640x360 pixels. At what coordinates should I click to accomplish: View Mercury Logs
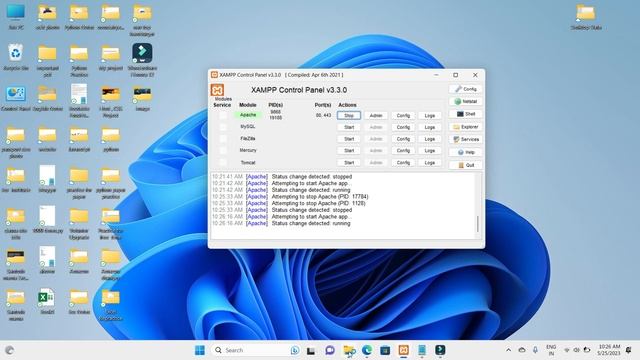430,151
